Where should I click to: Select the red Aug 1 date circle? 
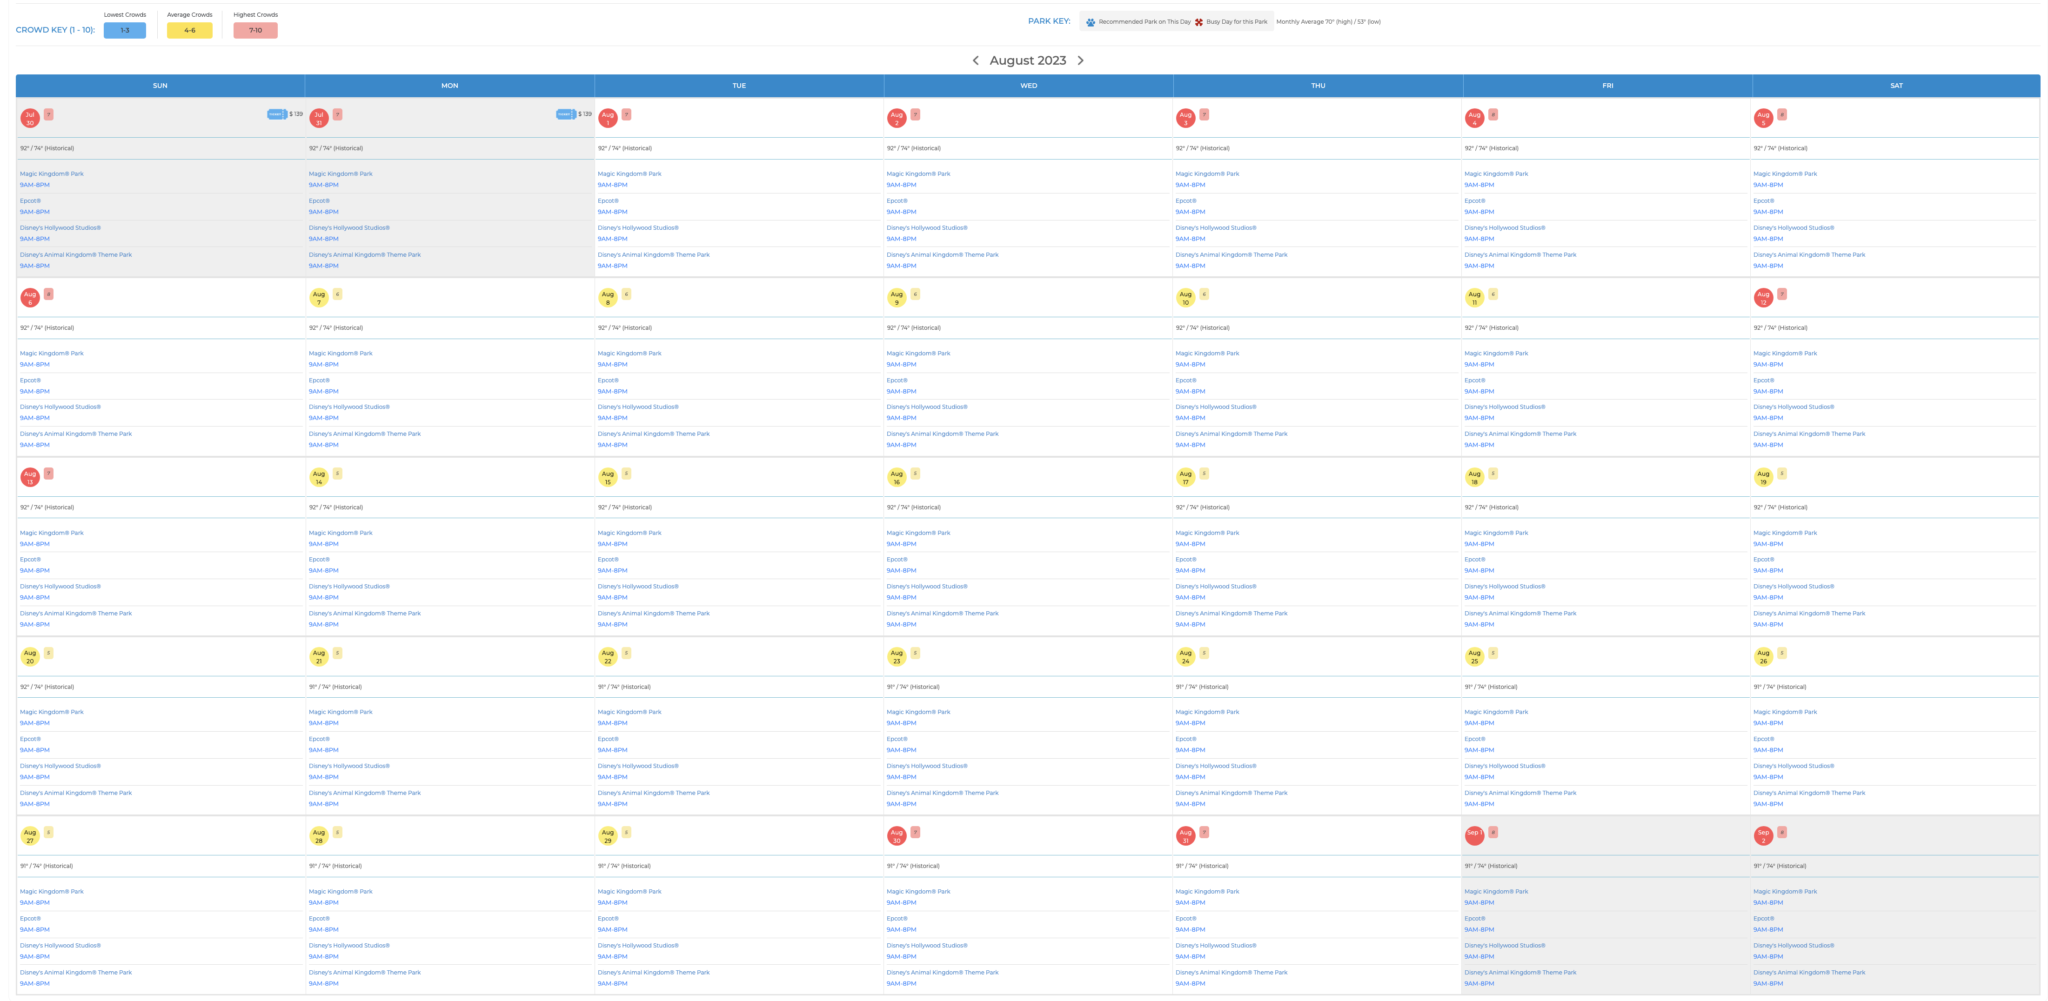[x=608, y=118]
